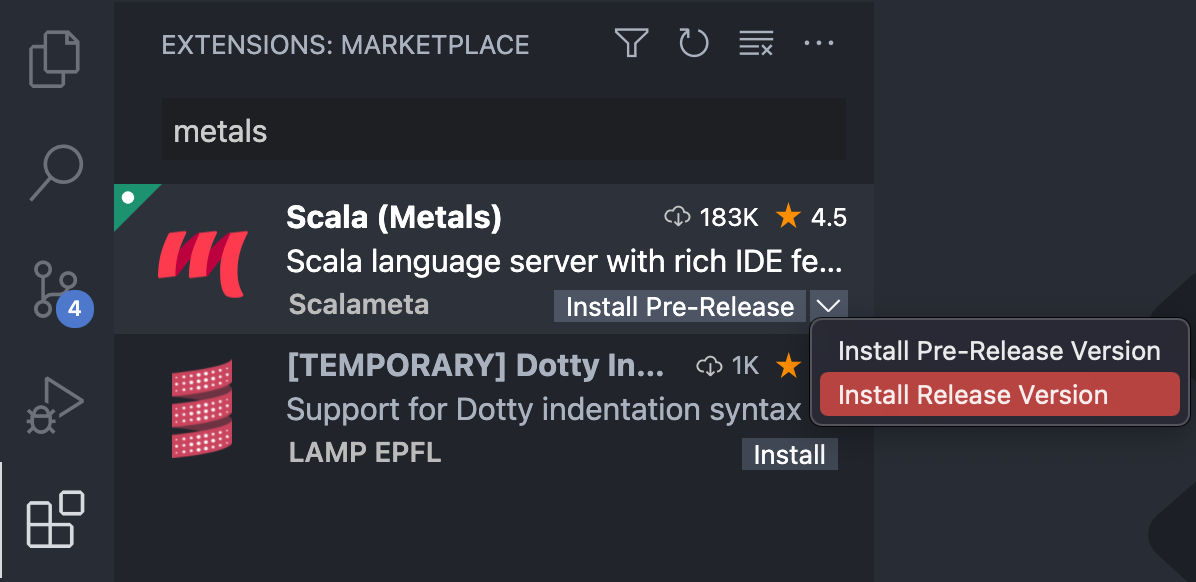Click the 183K download count
The width and height of the screenshot is (1196, 582).
(710, 217)
